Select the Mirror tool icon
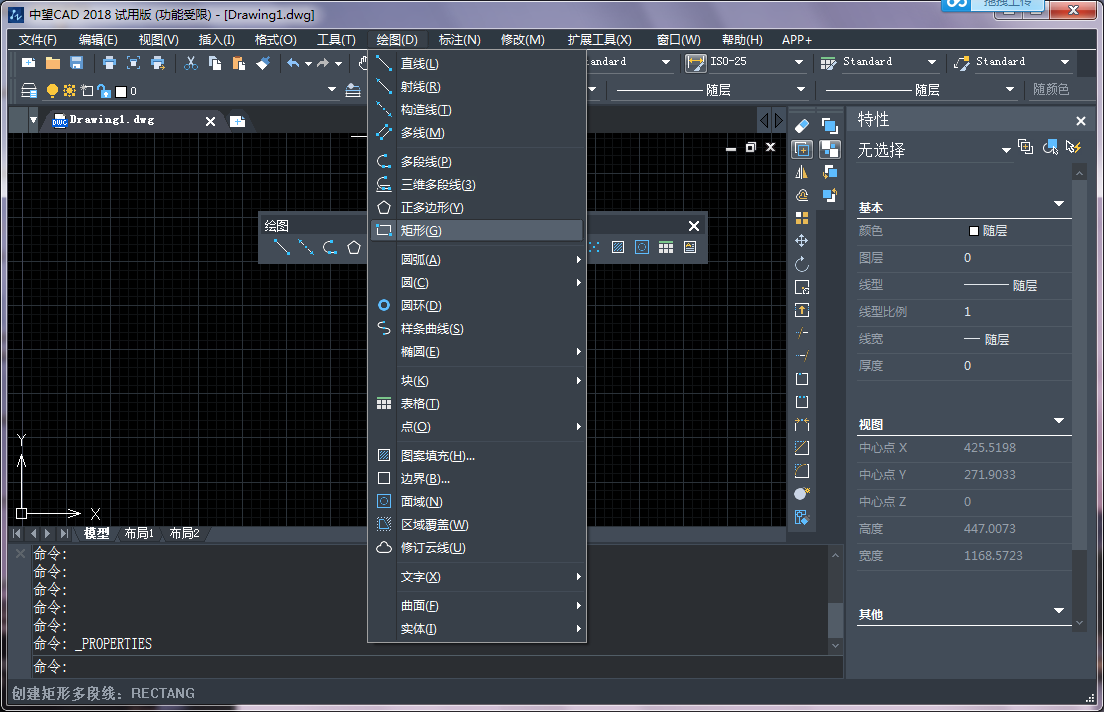The height and width of the screenshot is (712, 1104). (803, 171)
